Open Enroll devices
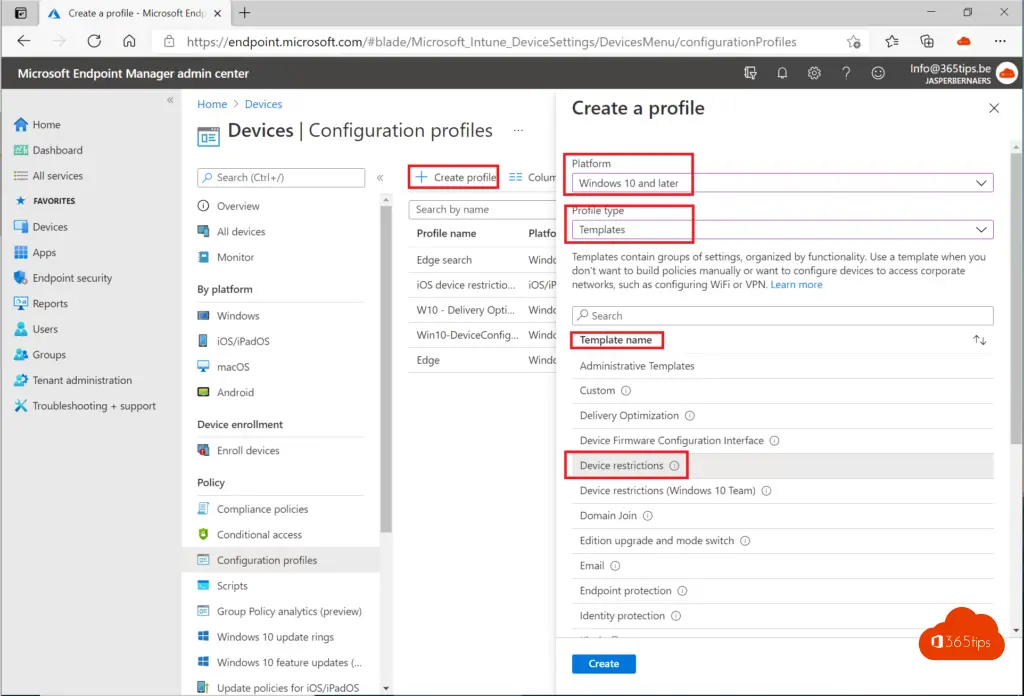The height and width of the screenshot is (696, 1024). [x=248, y=450]
